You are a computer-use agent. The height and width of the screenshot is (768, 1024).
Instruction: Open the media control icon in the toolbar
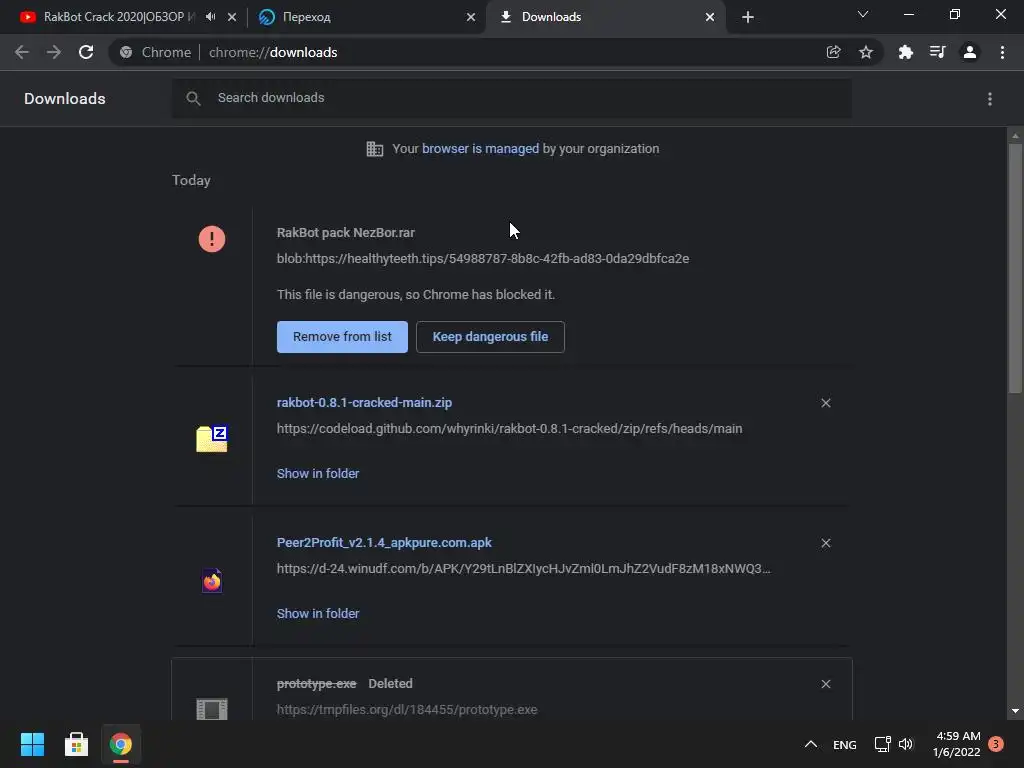937,52
